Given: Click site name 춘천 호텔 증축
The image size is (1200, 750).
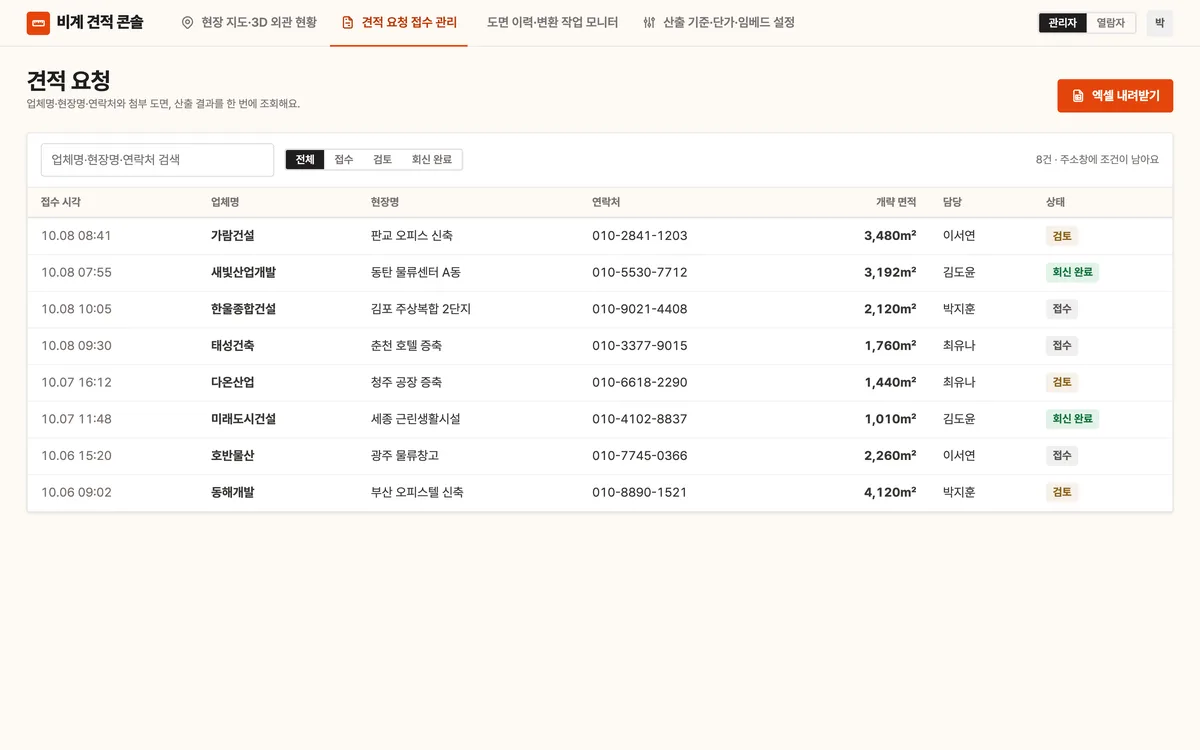Looking at the screenshot, I should [406, 346].
